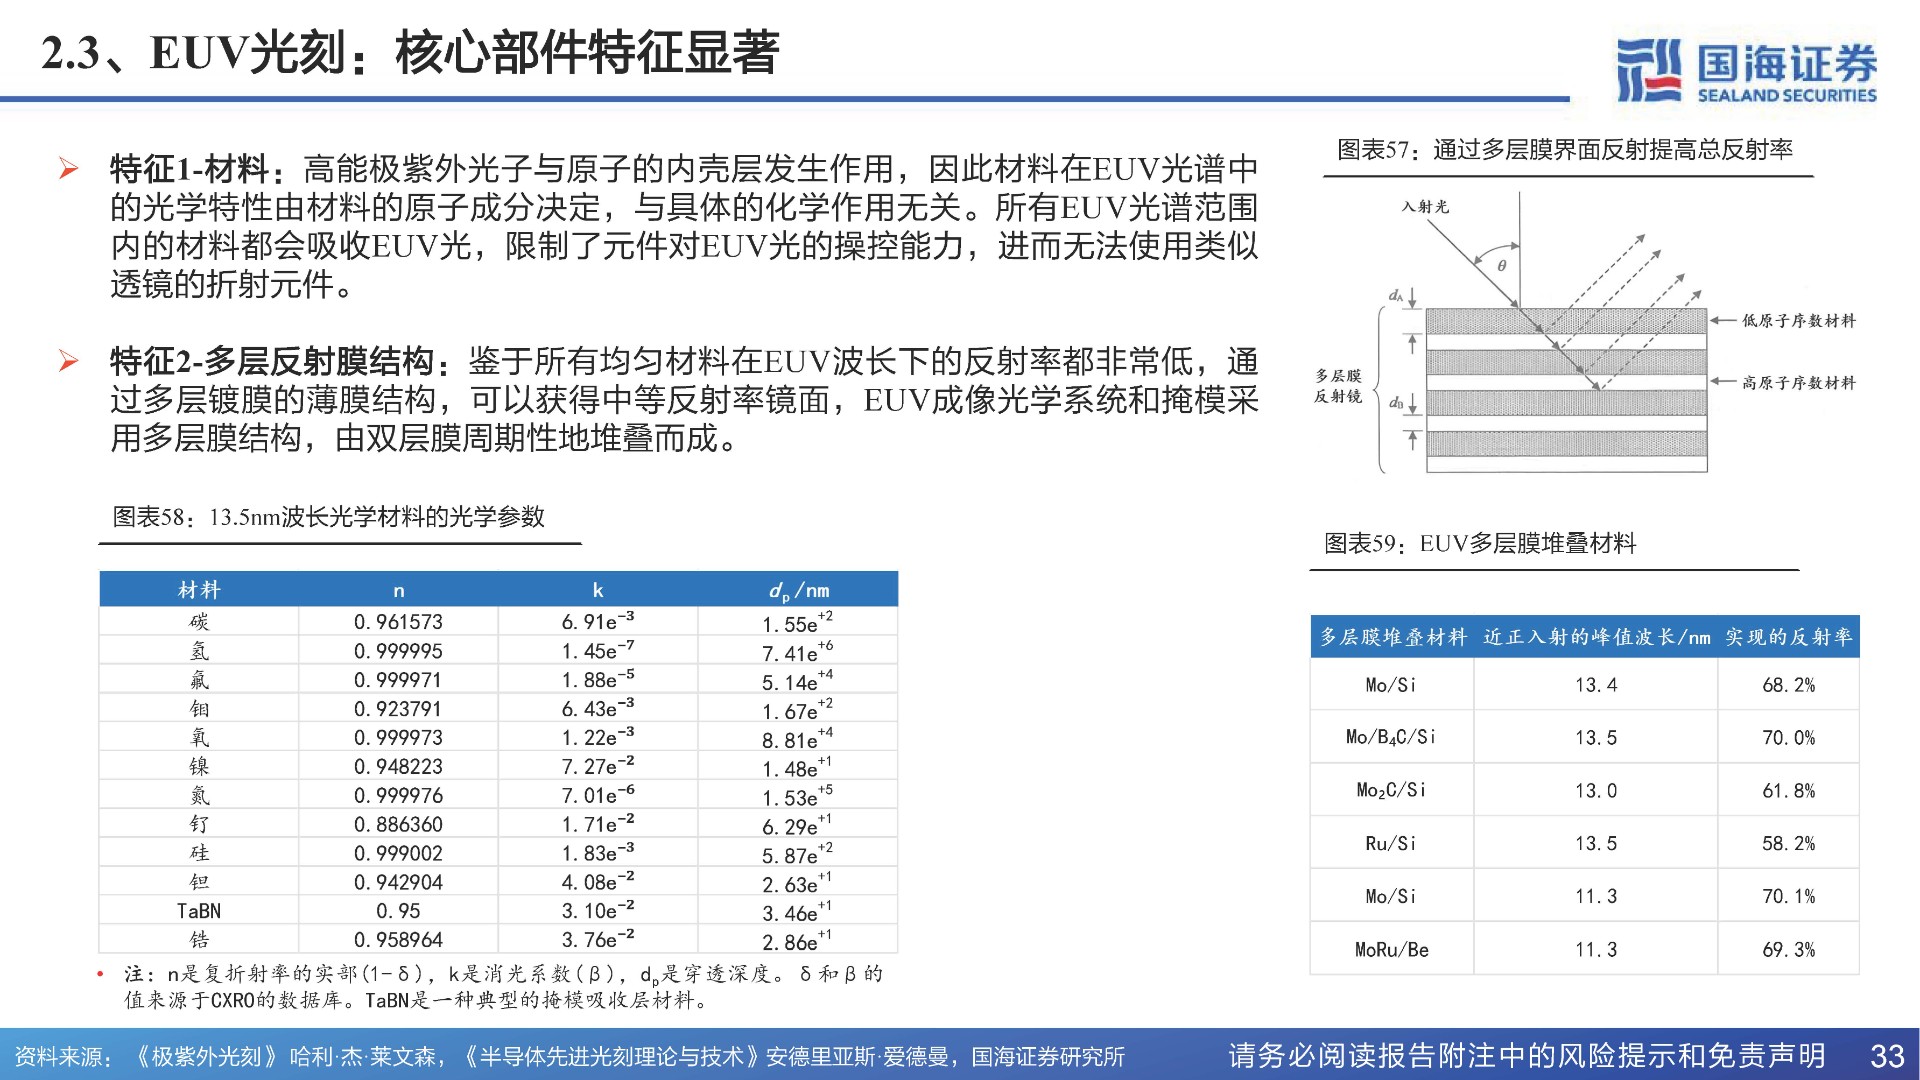Click the n value 0.961573 cell
The height and width of the screenshot is (1080, 1920).
click(x=398, y=622)
